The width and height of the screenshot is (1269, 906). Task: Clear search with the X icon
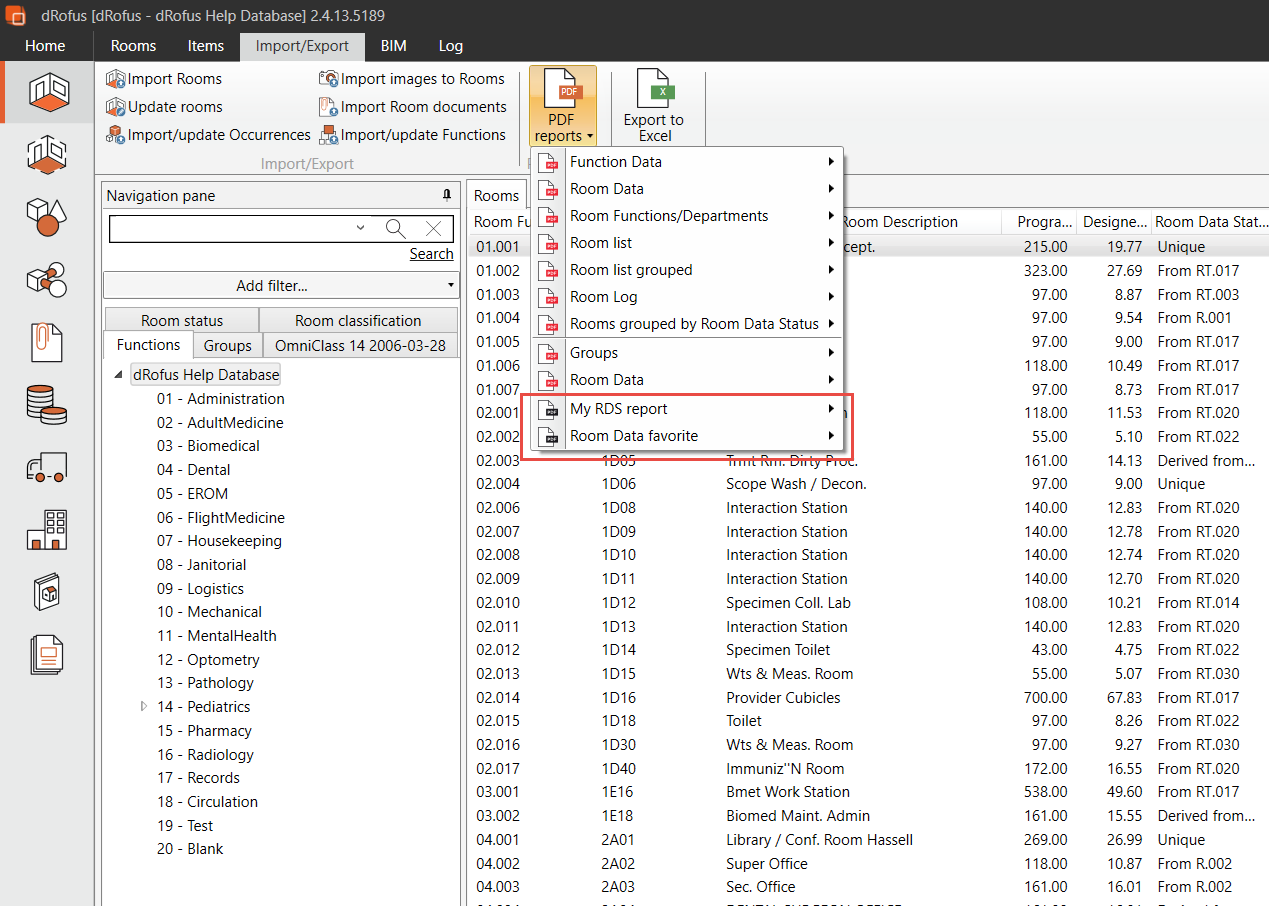click(433, 229)
